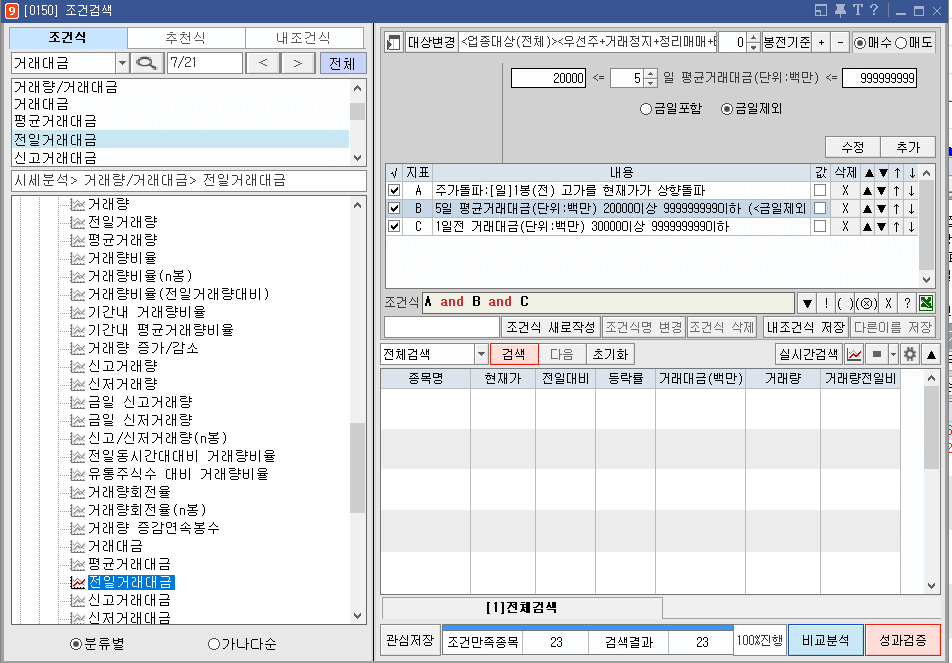The width and height of the screenshot is (952, 663).
Task: Click the T font icon in the title bar
Action: click(x=857, y=10)
